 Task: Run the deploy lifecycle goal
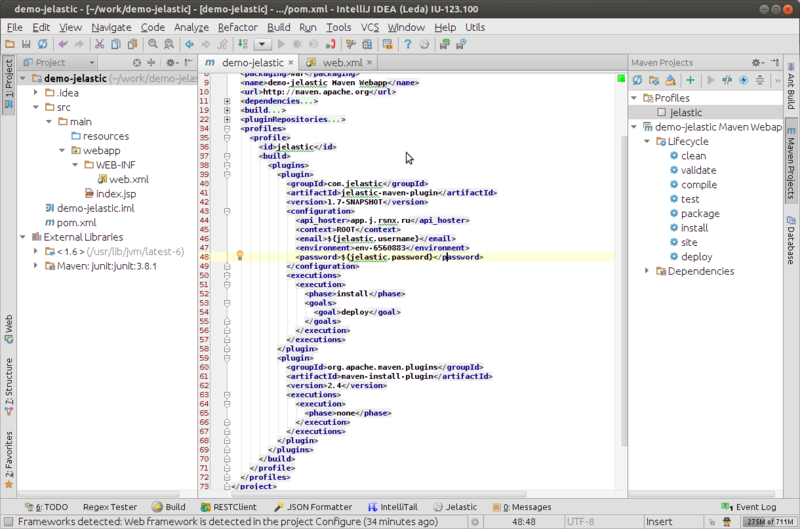click(696, 257)
